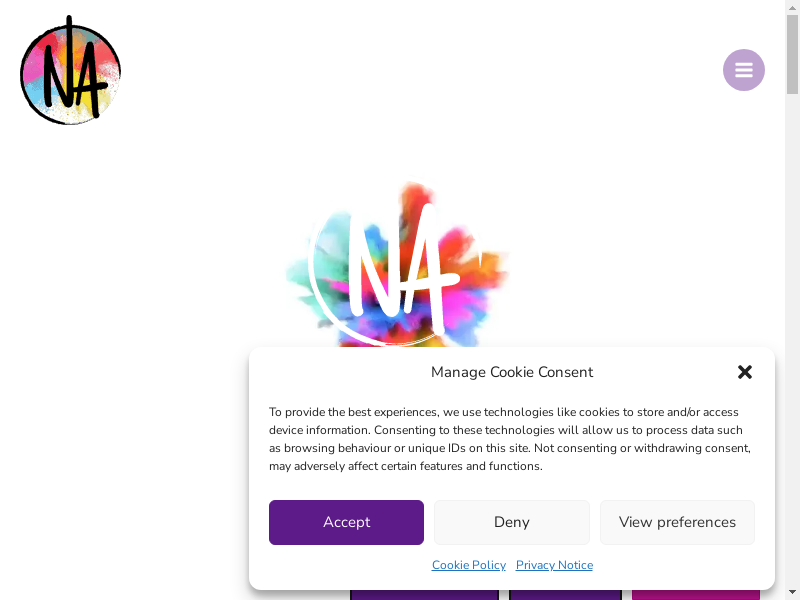Open View preferences for cookies
This screenshot has height=600, width=800.
[x=677, y=522]
